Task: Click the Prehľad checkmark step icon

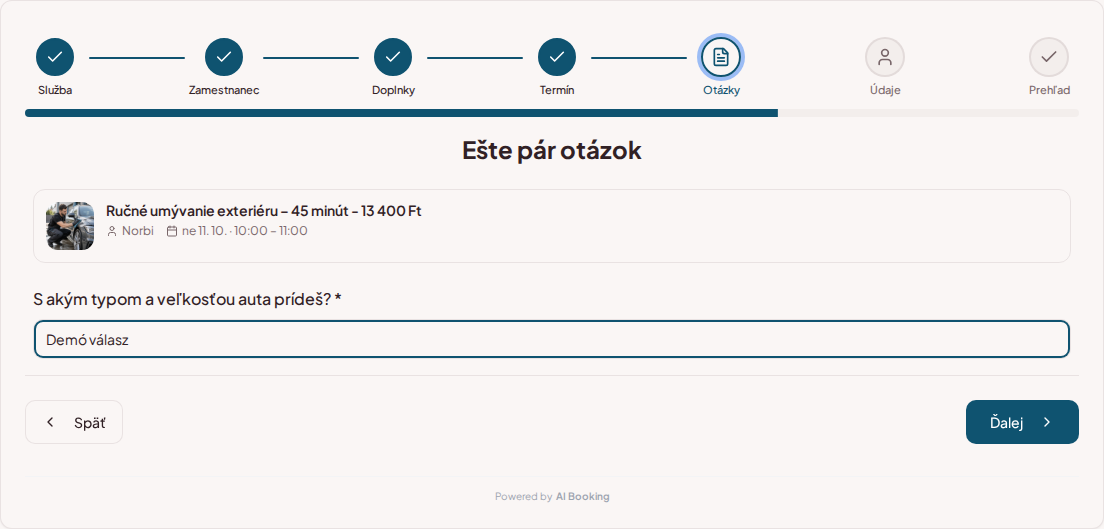Action: pyautogui.click(x=1049, y=57)
